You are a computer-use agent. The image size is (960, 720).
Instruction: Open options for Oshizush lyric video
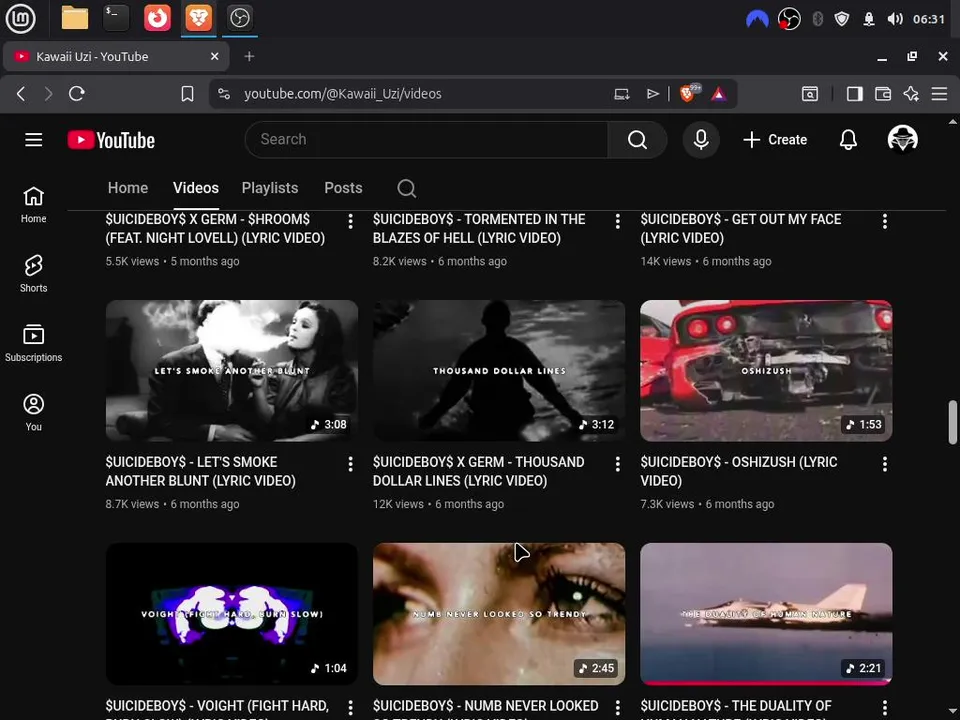885,464
